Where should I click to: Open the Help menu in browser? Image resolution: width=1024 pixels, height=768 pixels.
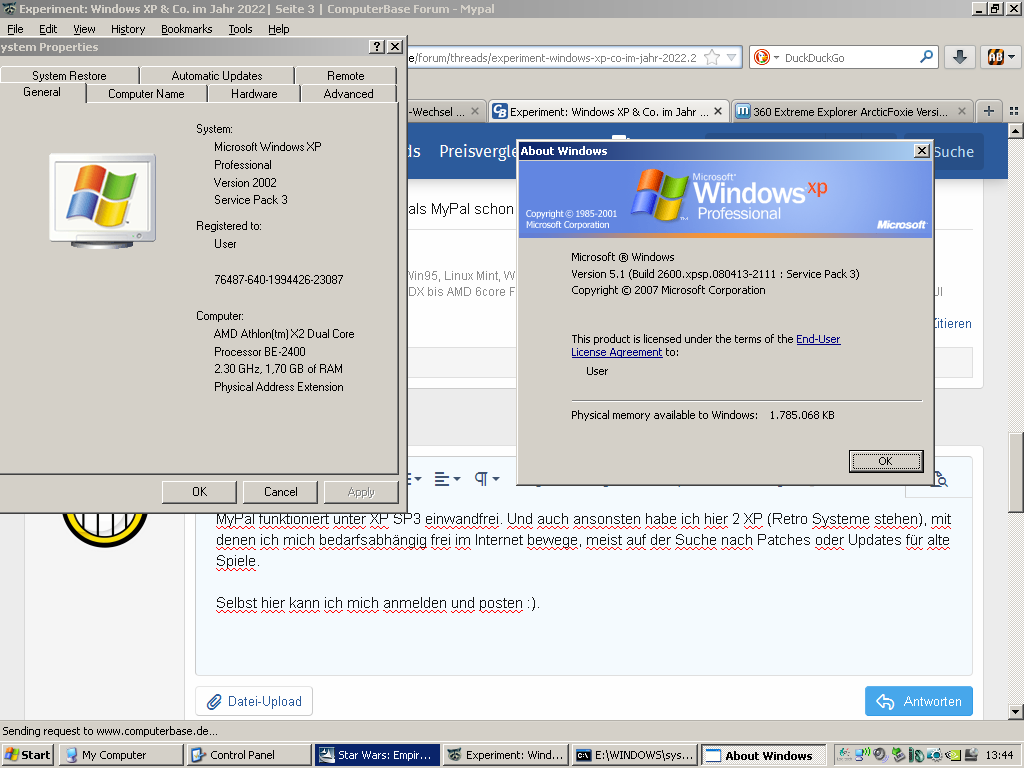pos(279,29)
